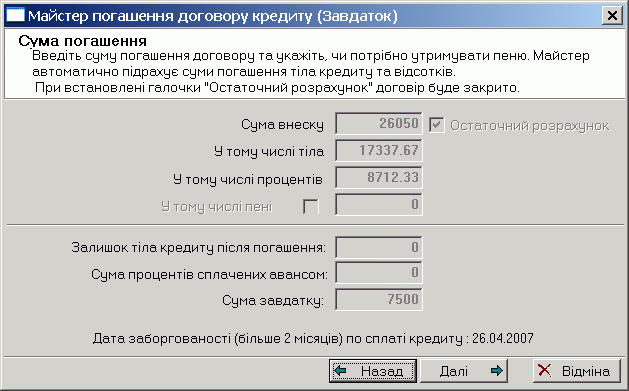Toggle the Остаточний розрахунок checkbox
This screenshot has height=391, width=629.
(x=436, y=125)
